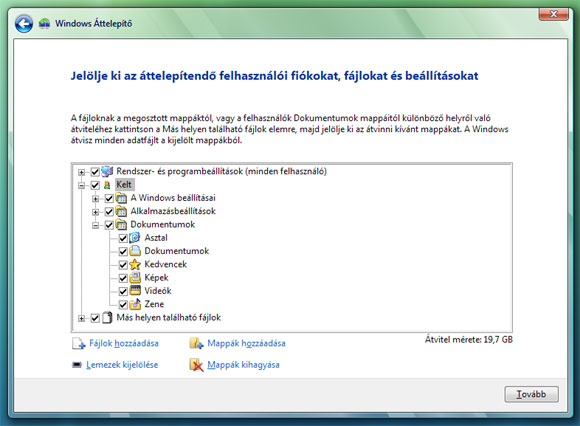Click the Windows Áttelepítő title icon
The width and height of the screenshot is (580, 426).
[x=44, y=23]
